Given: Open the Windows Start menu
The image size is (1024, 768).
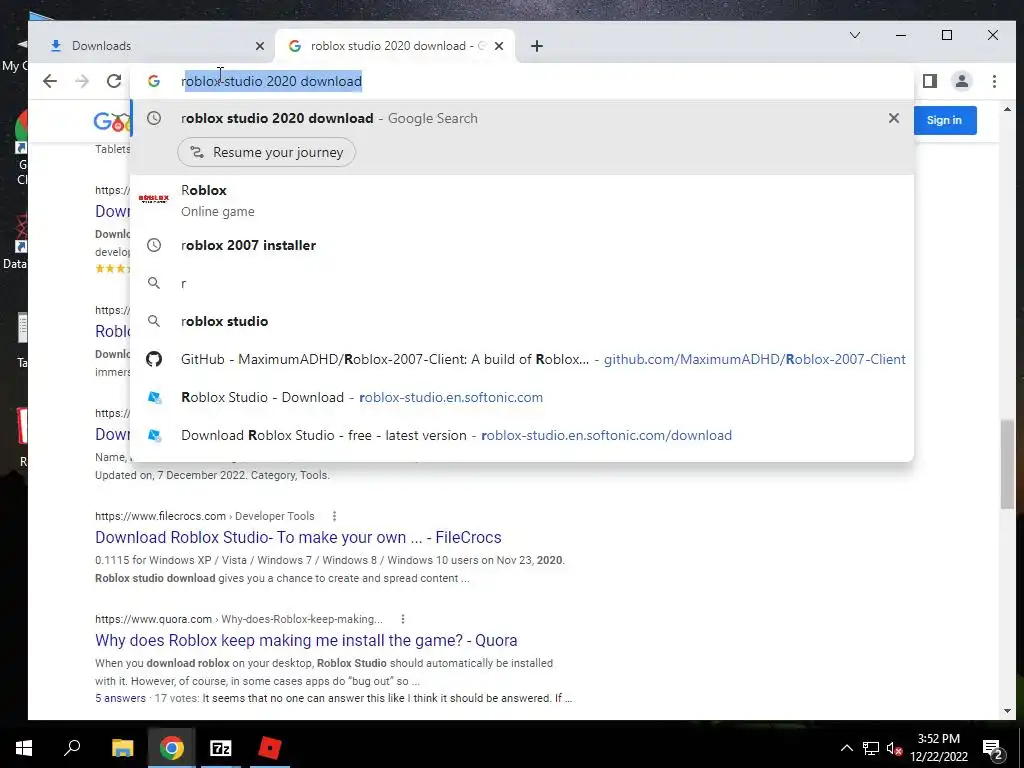Looking at the screenshot, I should click(x=24, y=748).
